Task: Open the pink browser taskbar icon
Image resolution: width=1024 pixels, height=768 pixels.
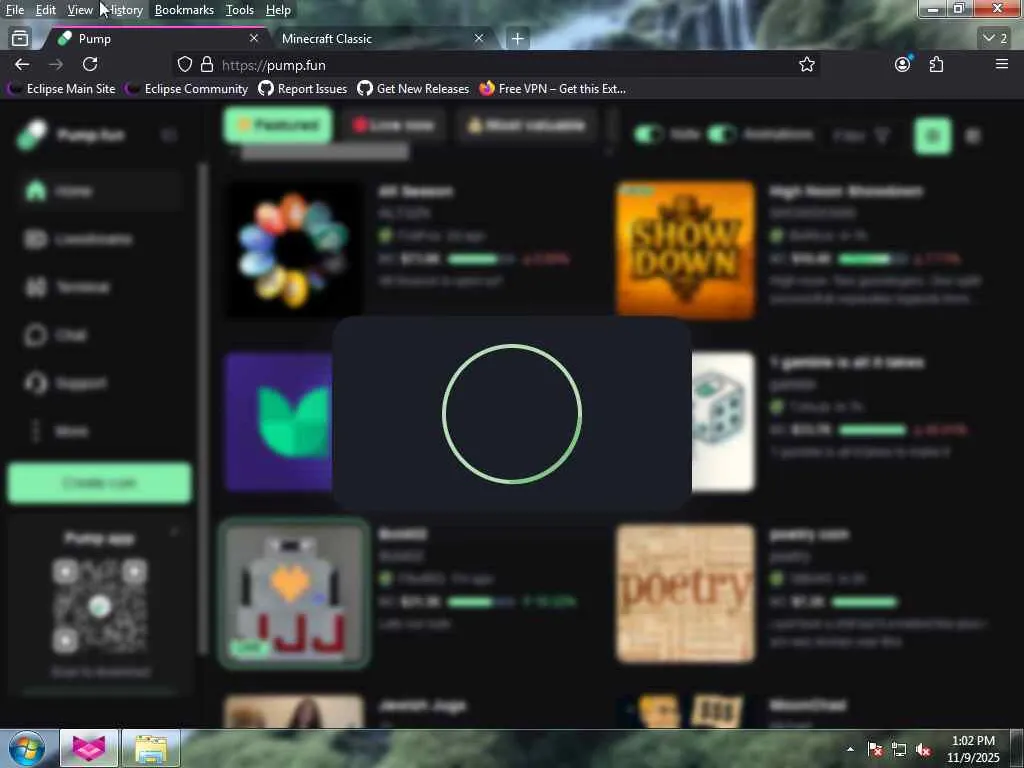Action: point(89,748)
